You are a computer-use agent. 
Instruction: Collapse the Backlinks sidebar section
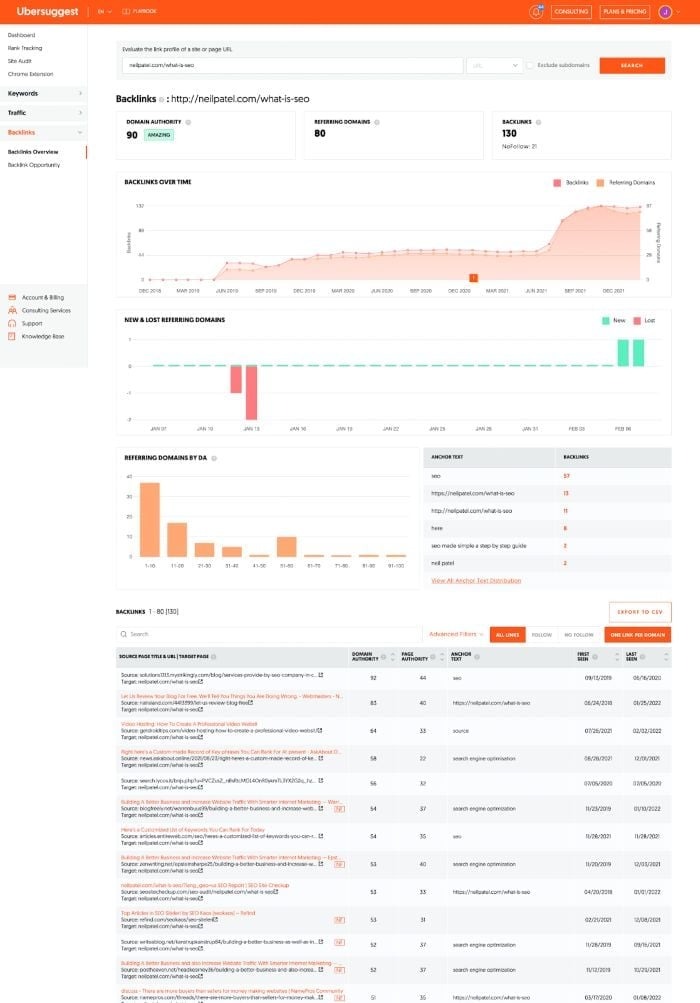coord(44,132)
